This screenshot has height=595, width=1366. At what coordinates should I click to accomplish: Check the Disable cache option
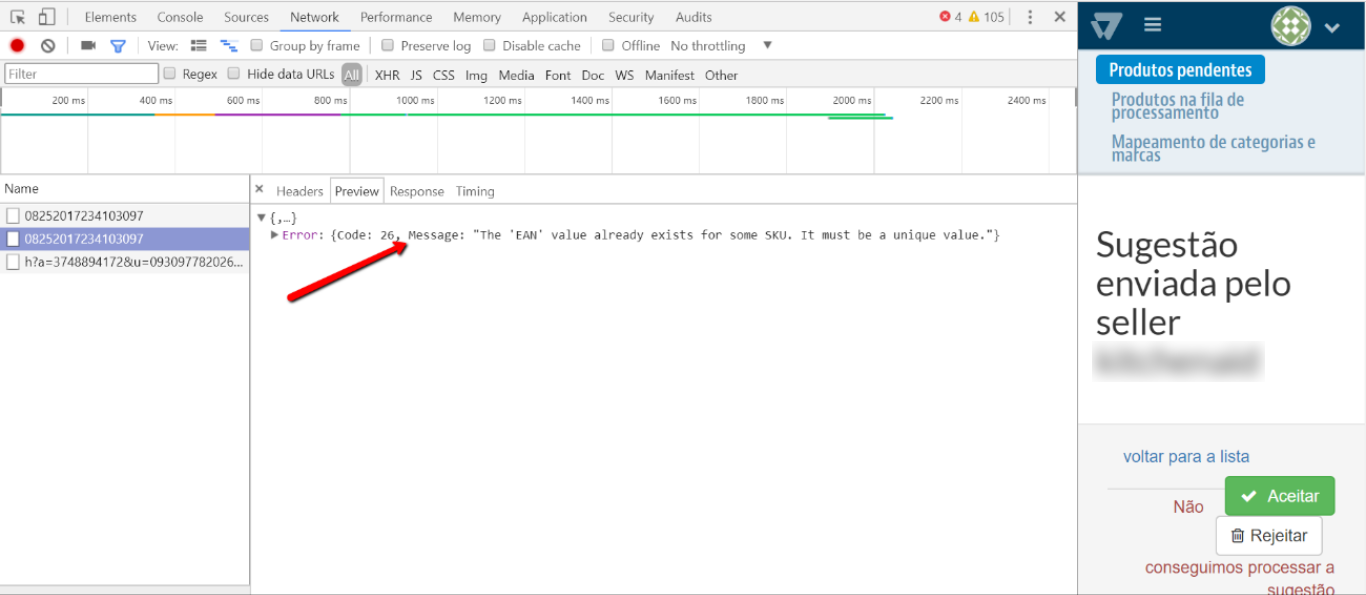click(490, 46)
